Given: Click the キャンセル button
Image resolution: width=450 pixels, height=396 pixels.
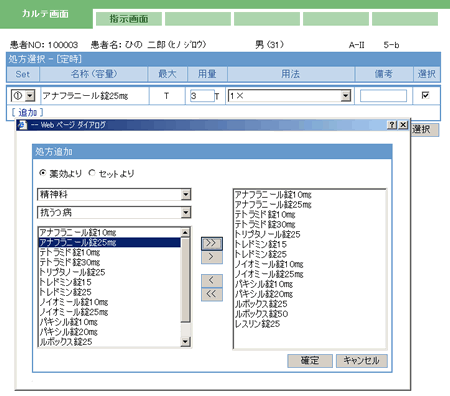Looking at the screenshot, I should click(362, 361).
